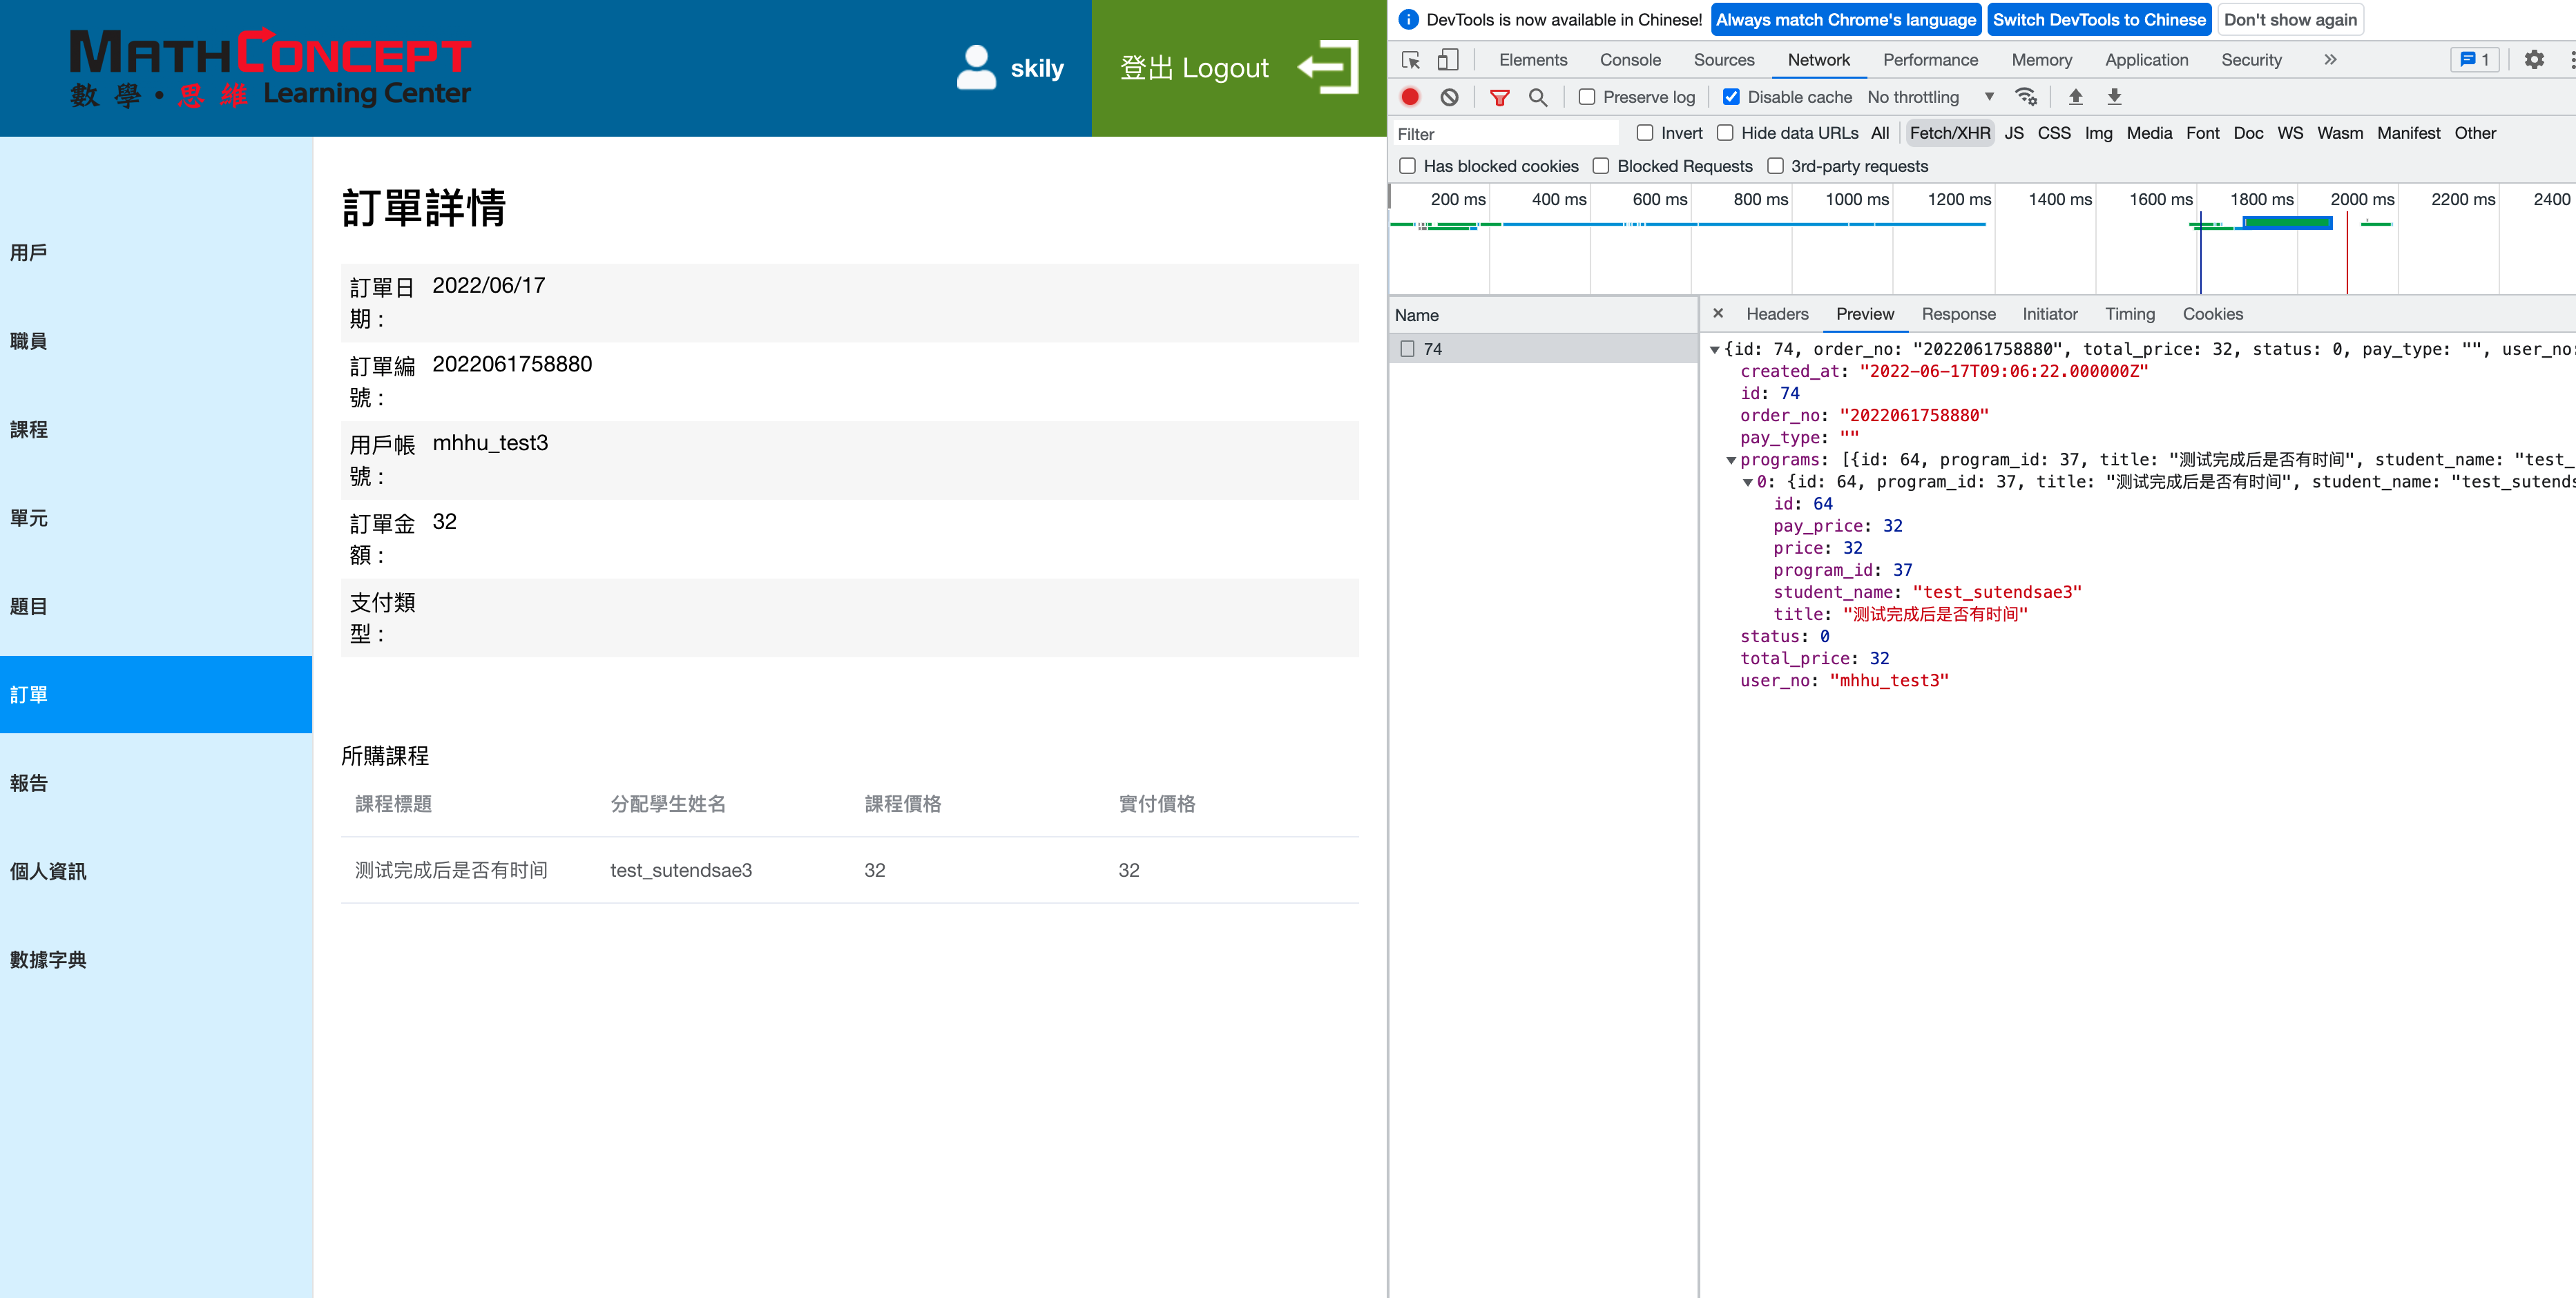Switch to the Elements tab
Viewport: 2576px width, 1298px height.
click(x=1533, y=60)
